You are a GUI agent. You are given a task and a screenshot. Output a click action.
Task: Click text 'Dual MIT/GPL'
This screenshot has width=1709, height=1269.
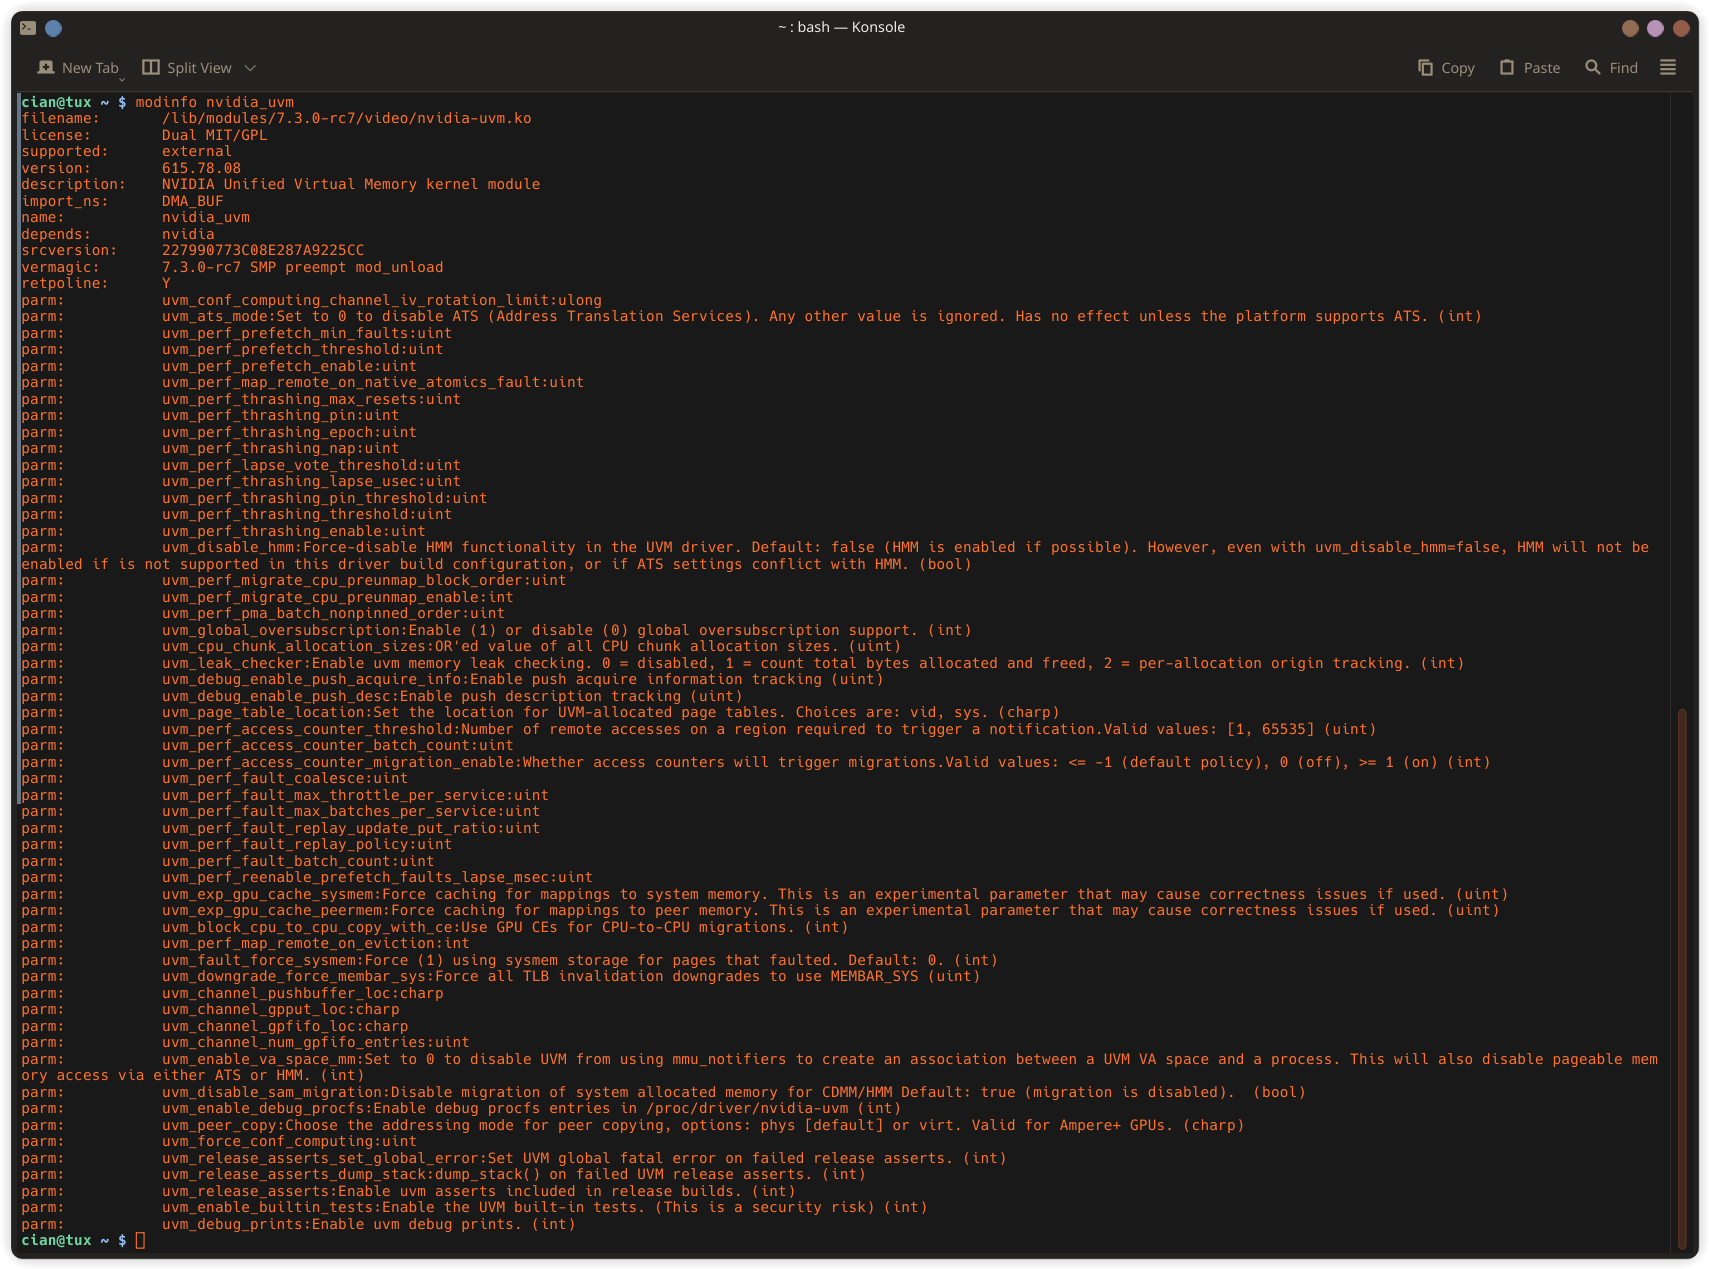pos(214,135)
